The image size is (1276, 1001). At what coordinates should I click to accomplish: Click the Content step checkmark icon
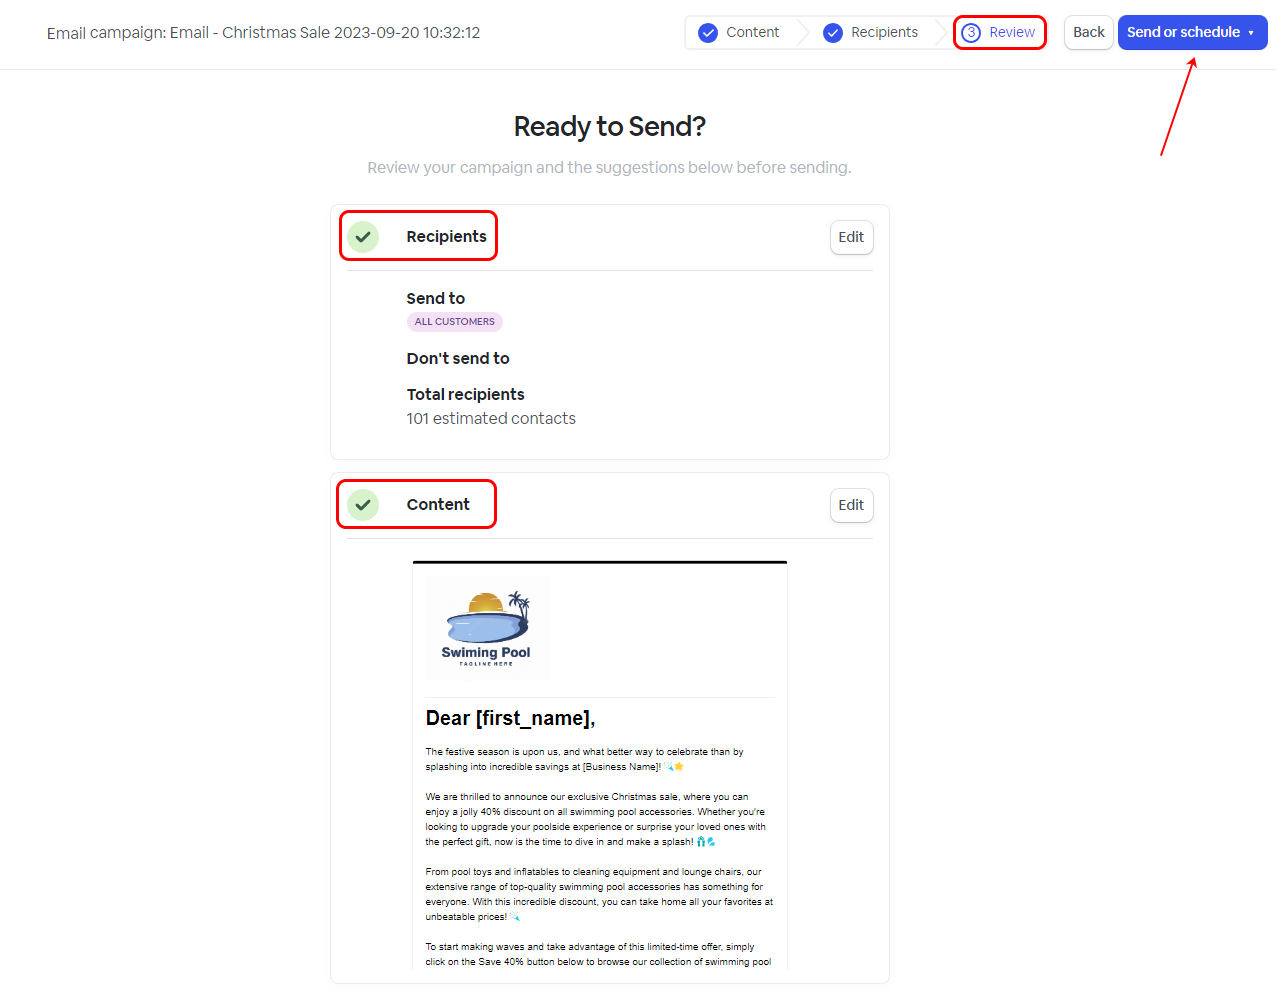[708, 33]
